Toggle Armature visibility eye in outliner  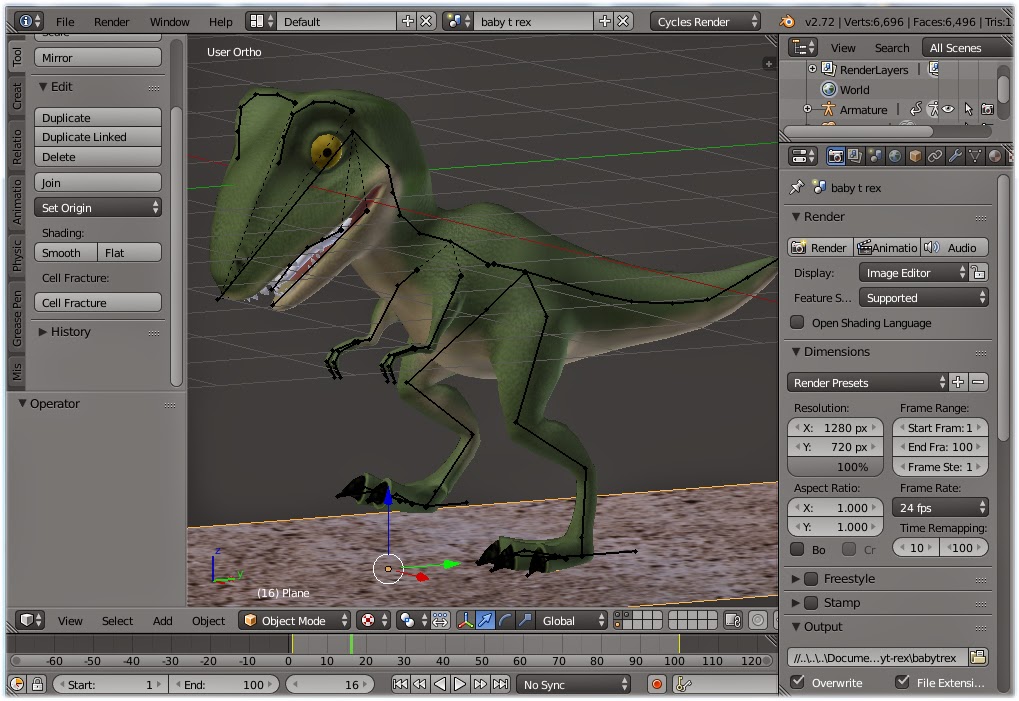pos(948,110)
